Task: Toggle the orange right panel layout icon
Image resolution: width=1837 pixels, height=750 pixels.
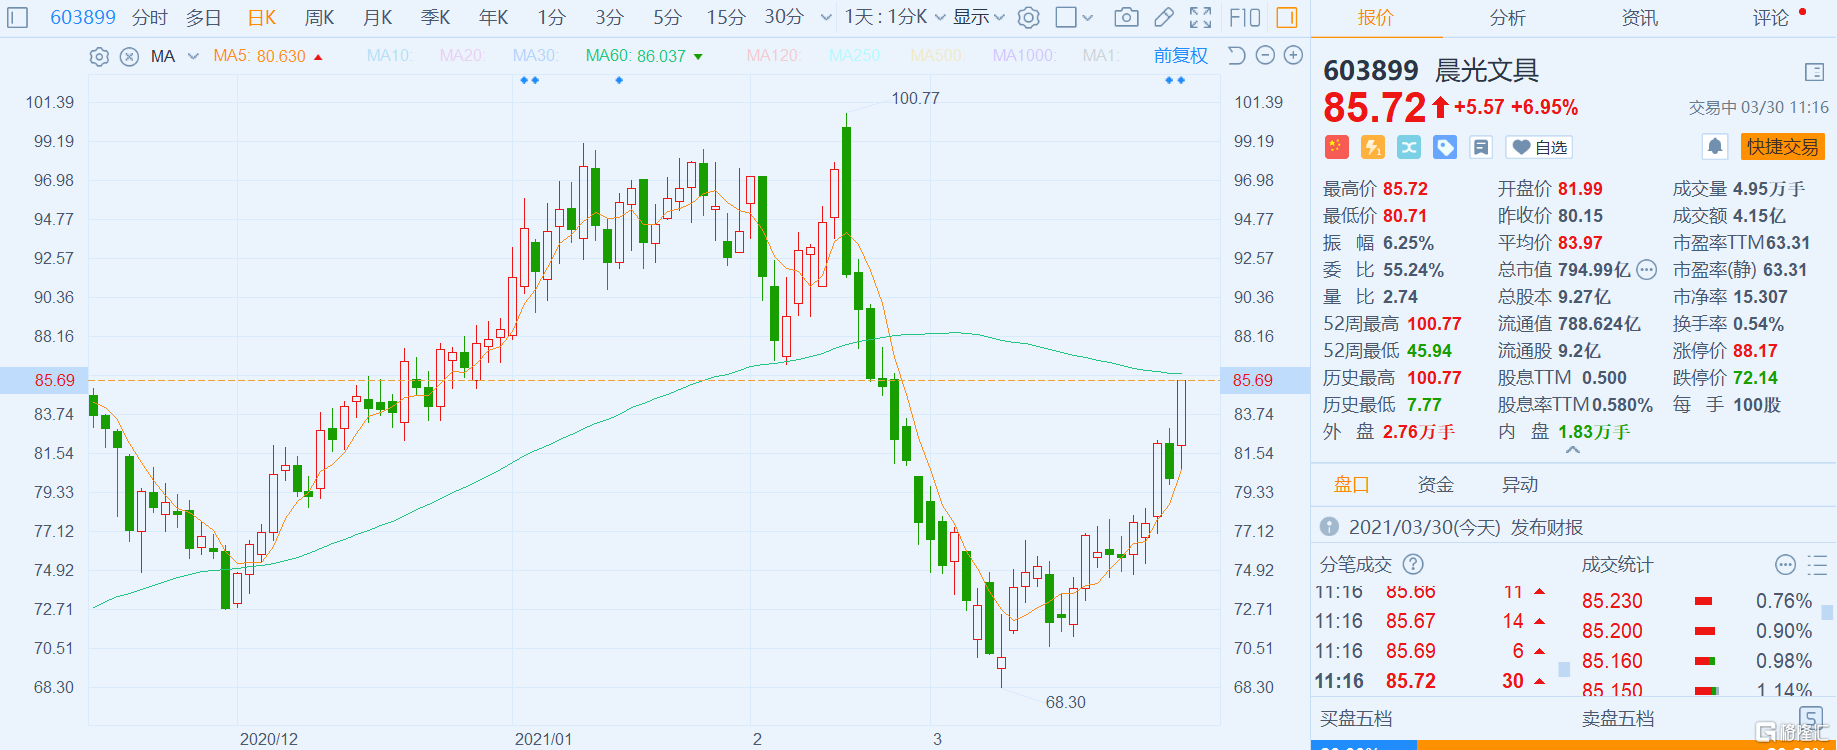Action: 1287,17
